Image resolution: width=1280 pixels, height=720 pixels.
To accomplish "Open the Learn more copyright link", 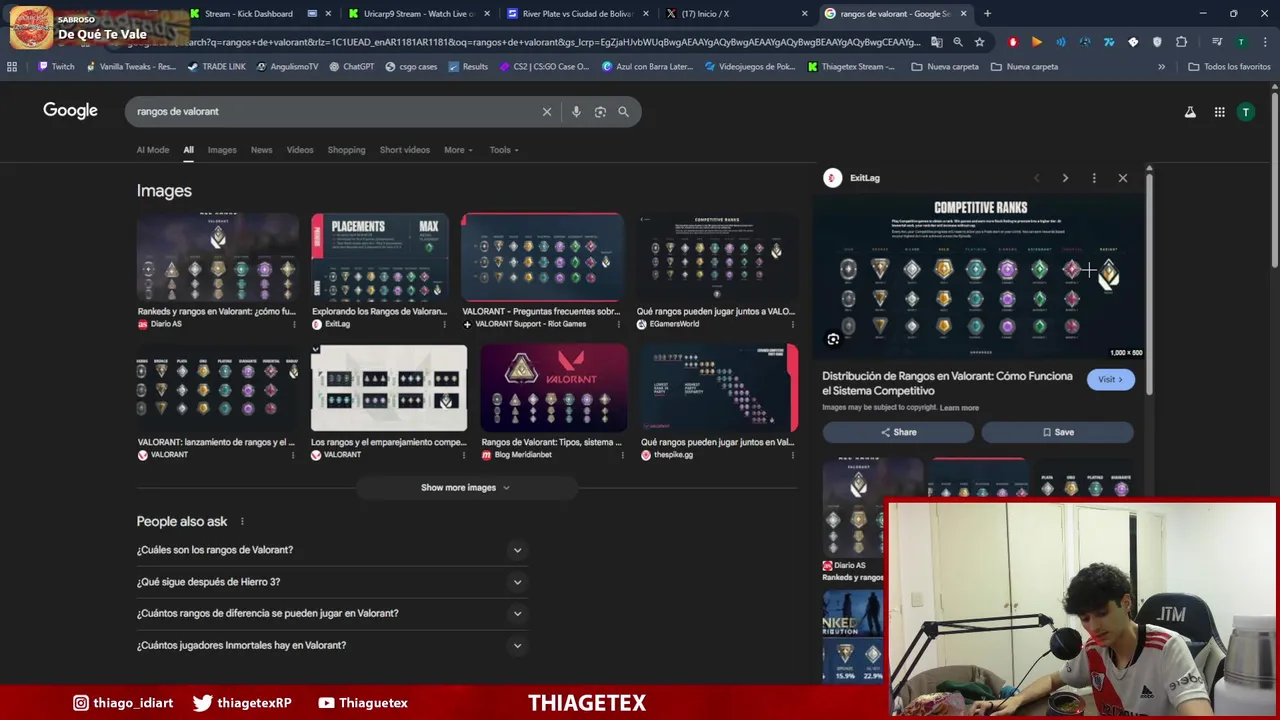I will pos(959,408).
